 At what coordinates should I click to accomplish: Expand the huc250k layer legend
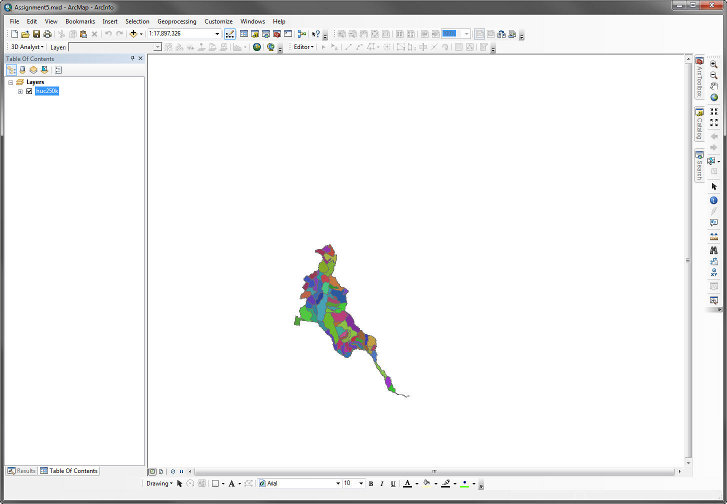click(20, 91)
